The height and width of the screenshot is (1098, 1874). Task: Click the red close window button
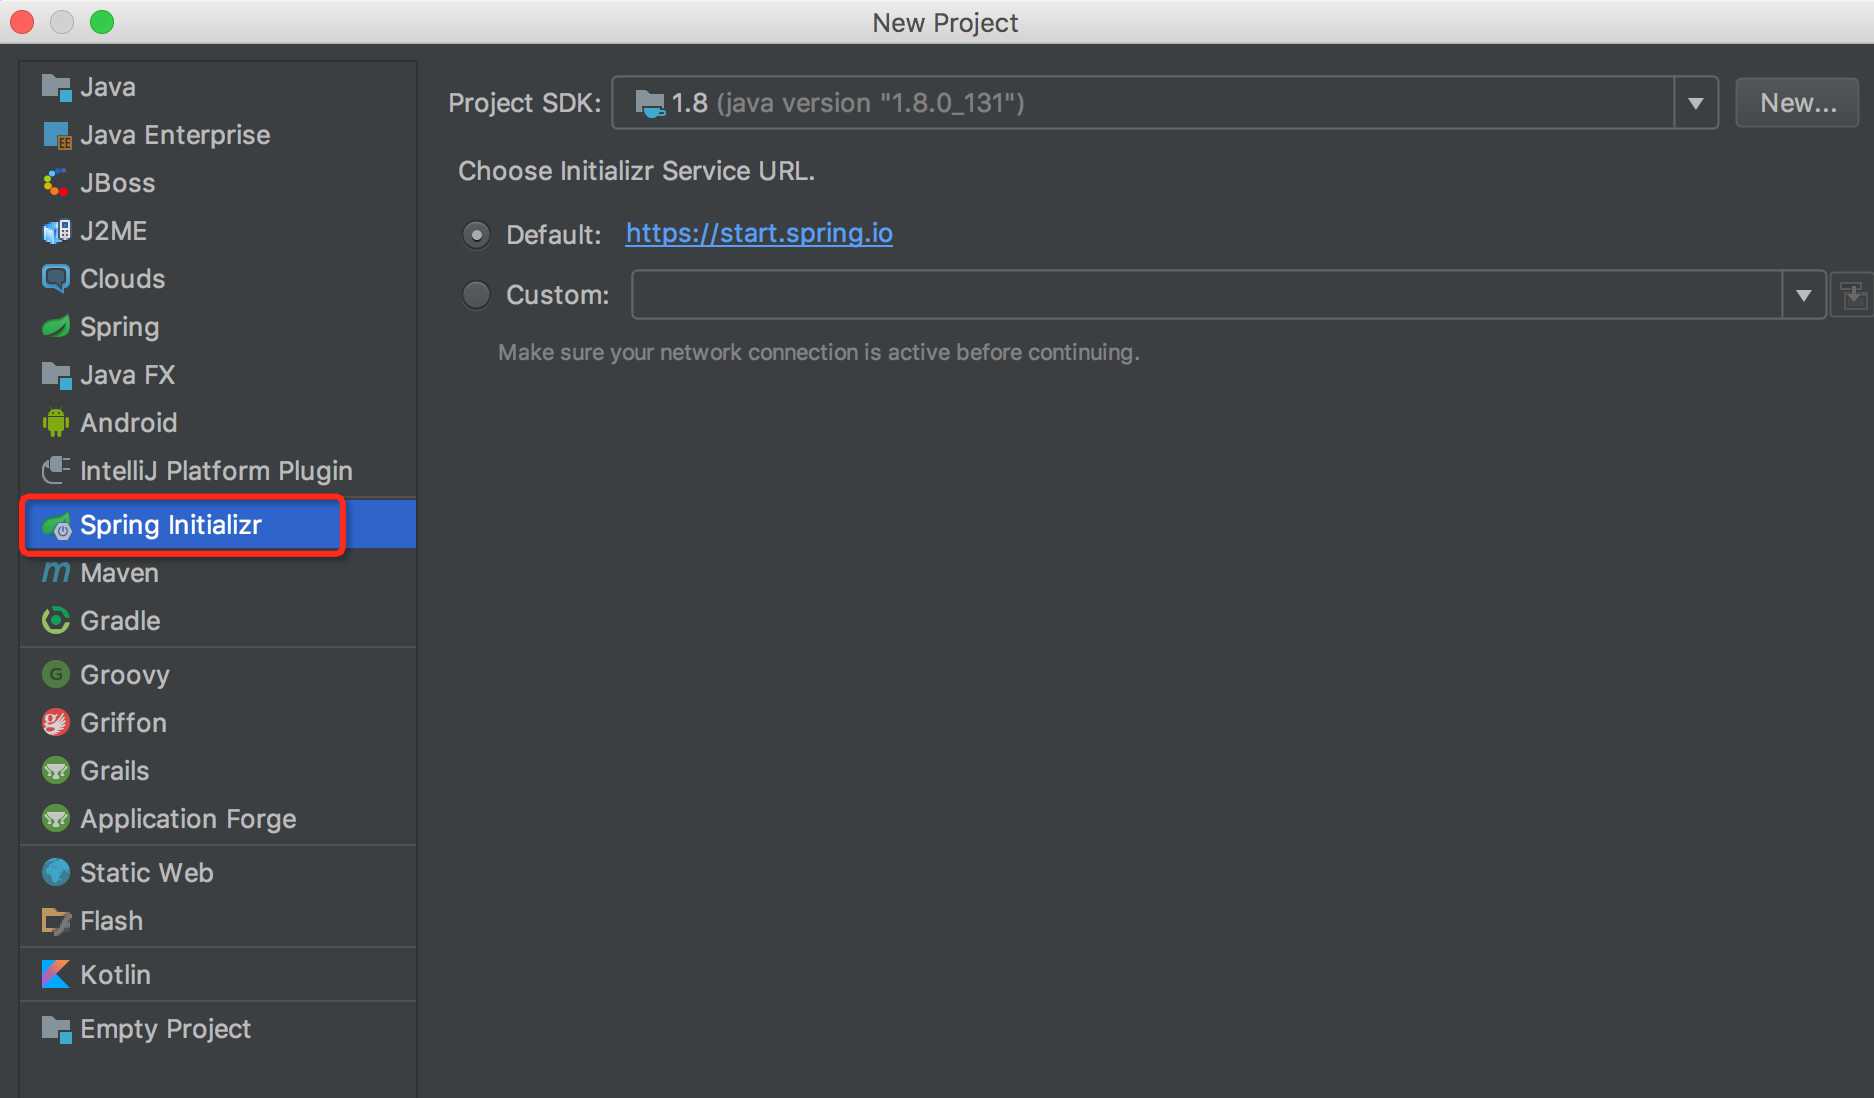pyautogui.click(x=22, y=22)
